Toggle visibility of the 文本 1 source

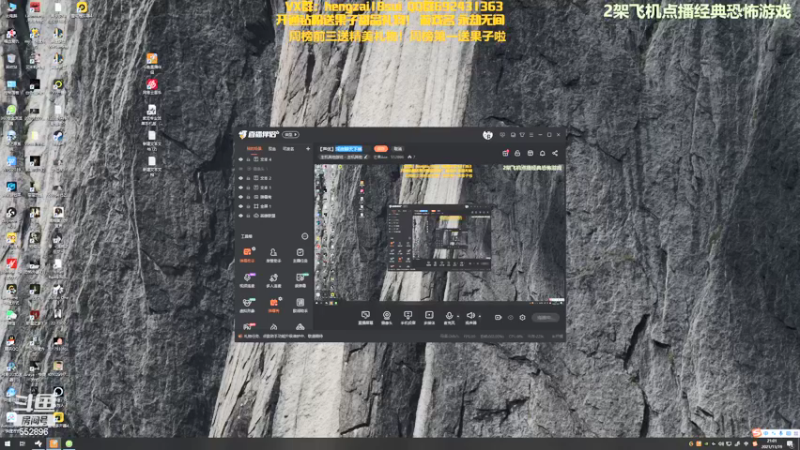(241, 188)
